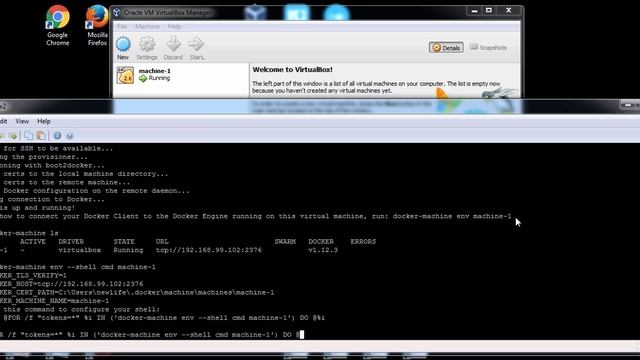This screenshot has width=640, height=360.
Task: Open Settings in VirtualBox toolbar
Action: (x=147, y=48)
